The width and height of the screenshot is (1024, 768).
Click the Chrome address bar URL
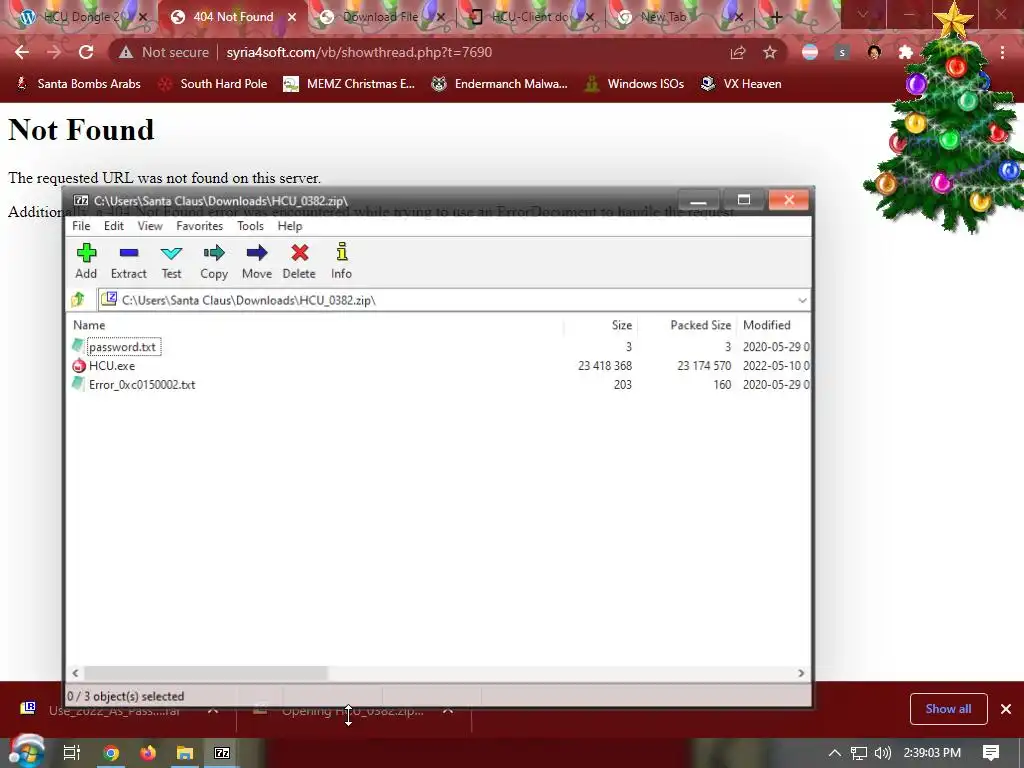click(x=359, y=52)
